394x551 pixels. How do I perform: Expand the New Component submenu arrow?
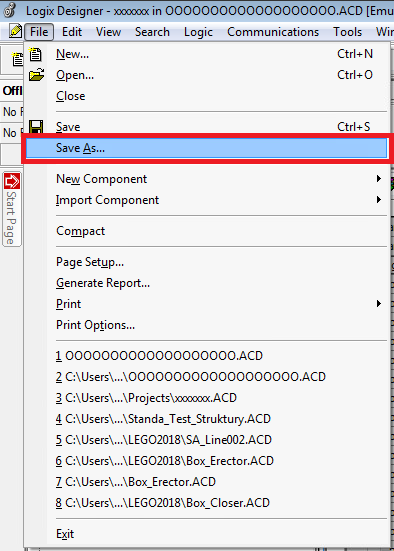pos(379,179)
